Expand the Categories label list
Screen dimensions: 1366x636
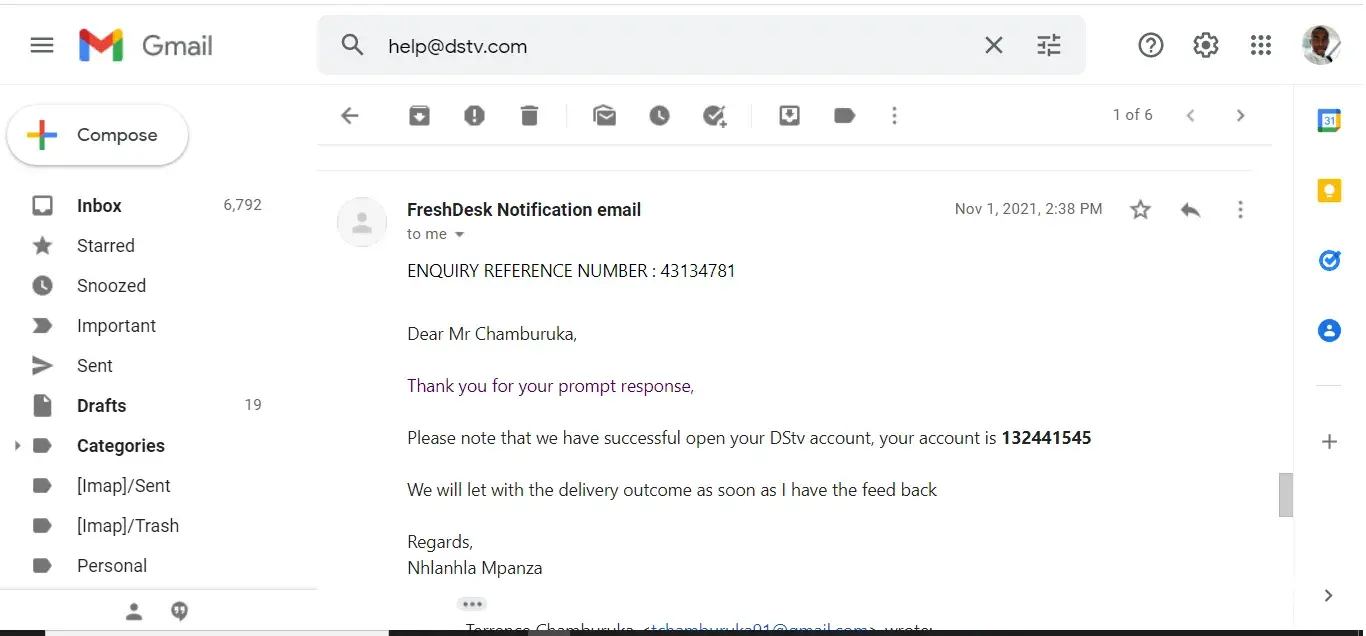point(17,446)
